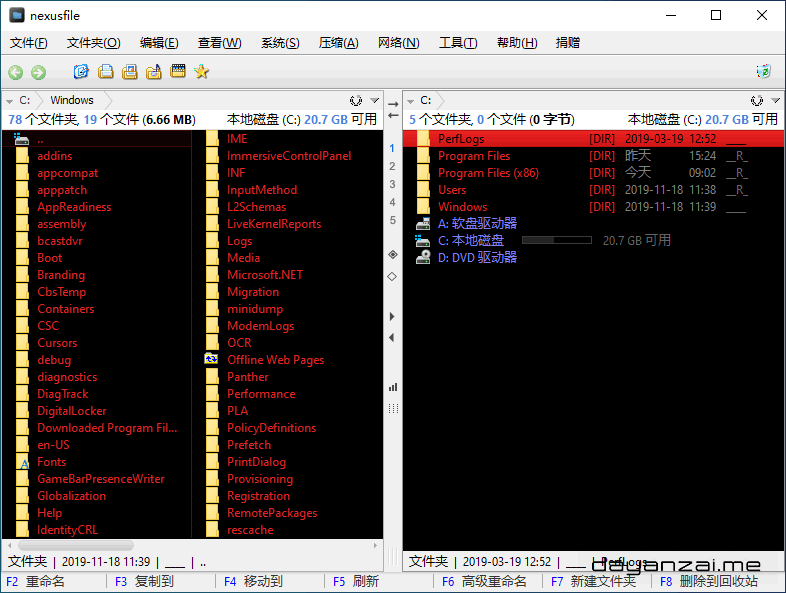Go back with the green left arrow
Screen dimensions: 786x593
coord(16,72)
